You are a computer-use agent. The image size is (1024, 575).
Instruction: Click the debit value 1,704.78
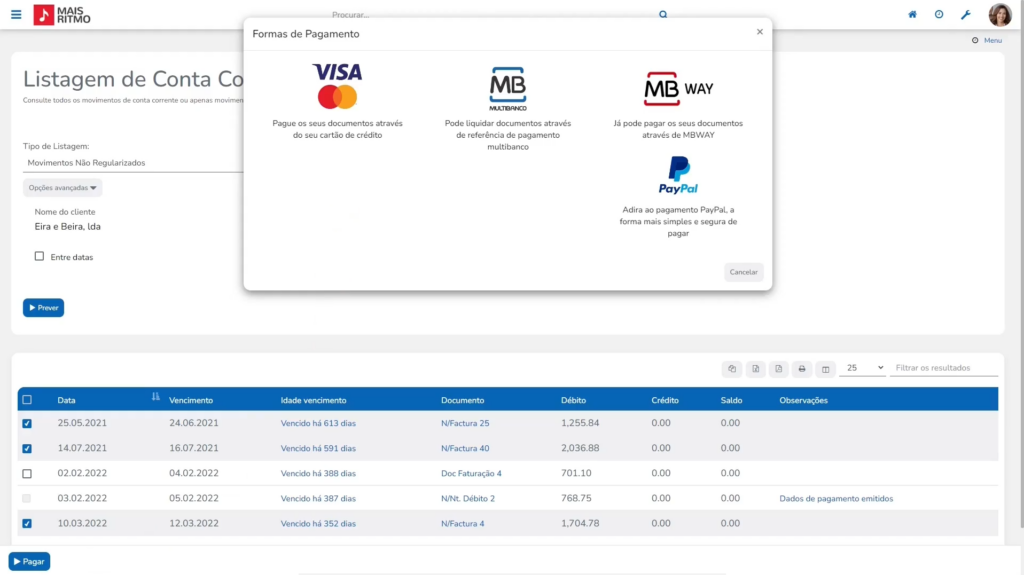[x=580, y=523]
